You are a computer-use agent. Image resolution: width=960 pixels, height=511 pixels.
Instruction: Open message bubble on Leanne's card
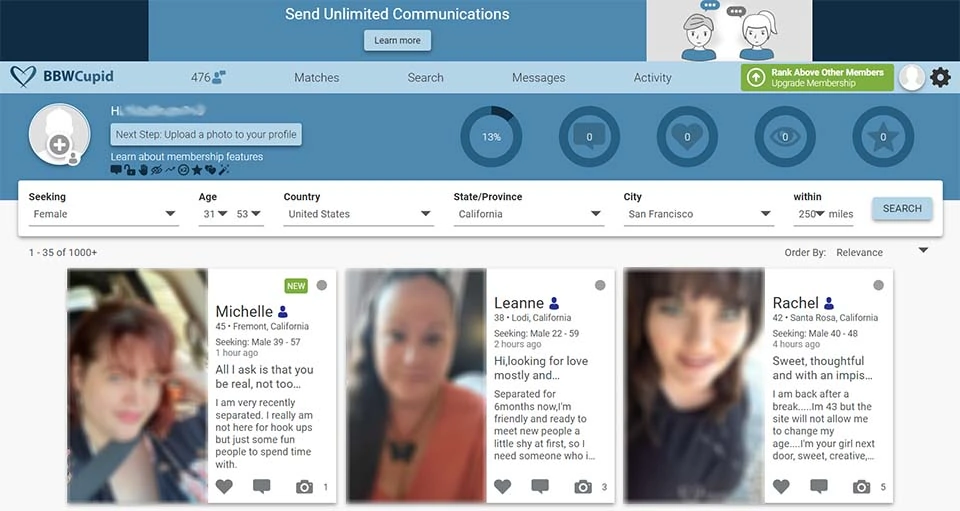tap(540, 487)
